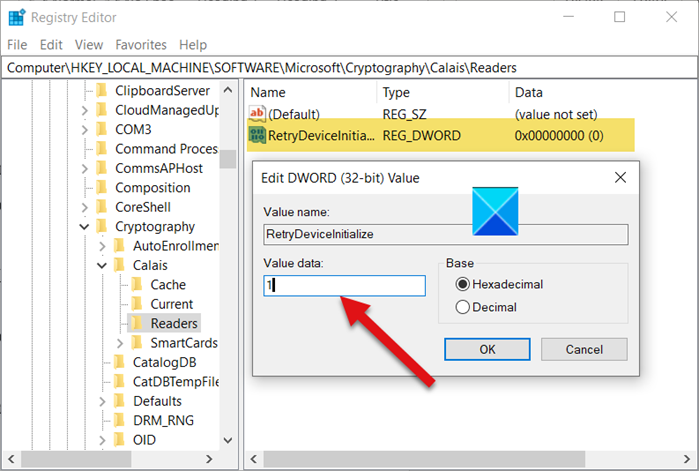Select the RetryDeviceInitialize DWORD value icon

pyautogui.click(x=257, y=135)
